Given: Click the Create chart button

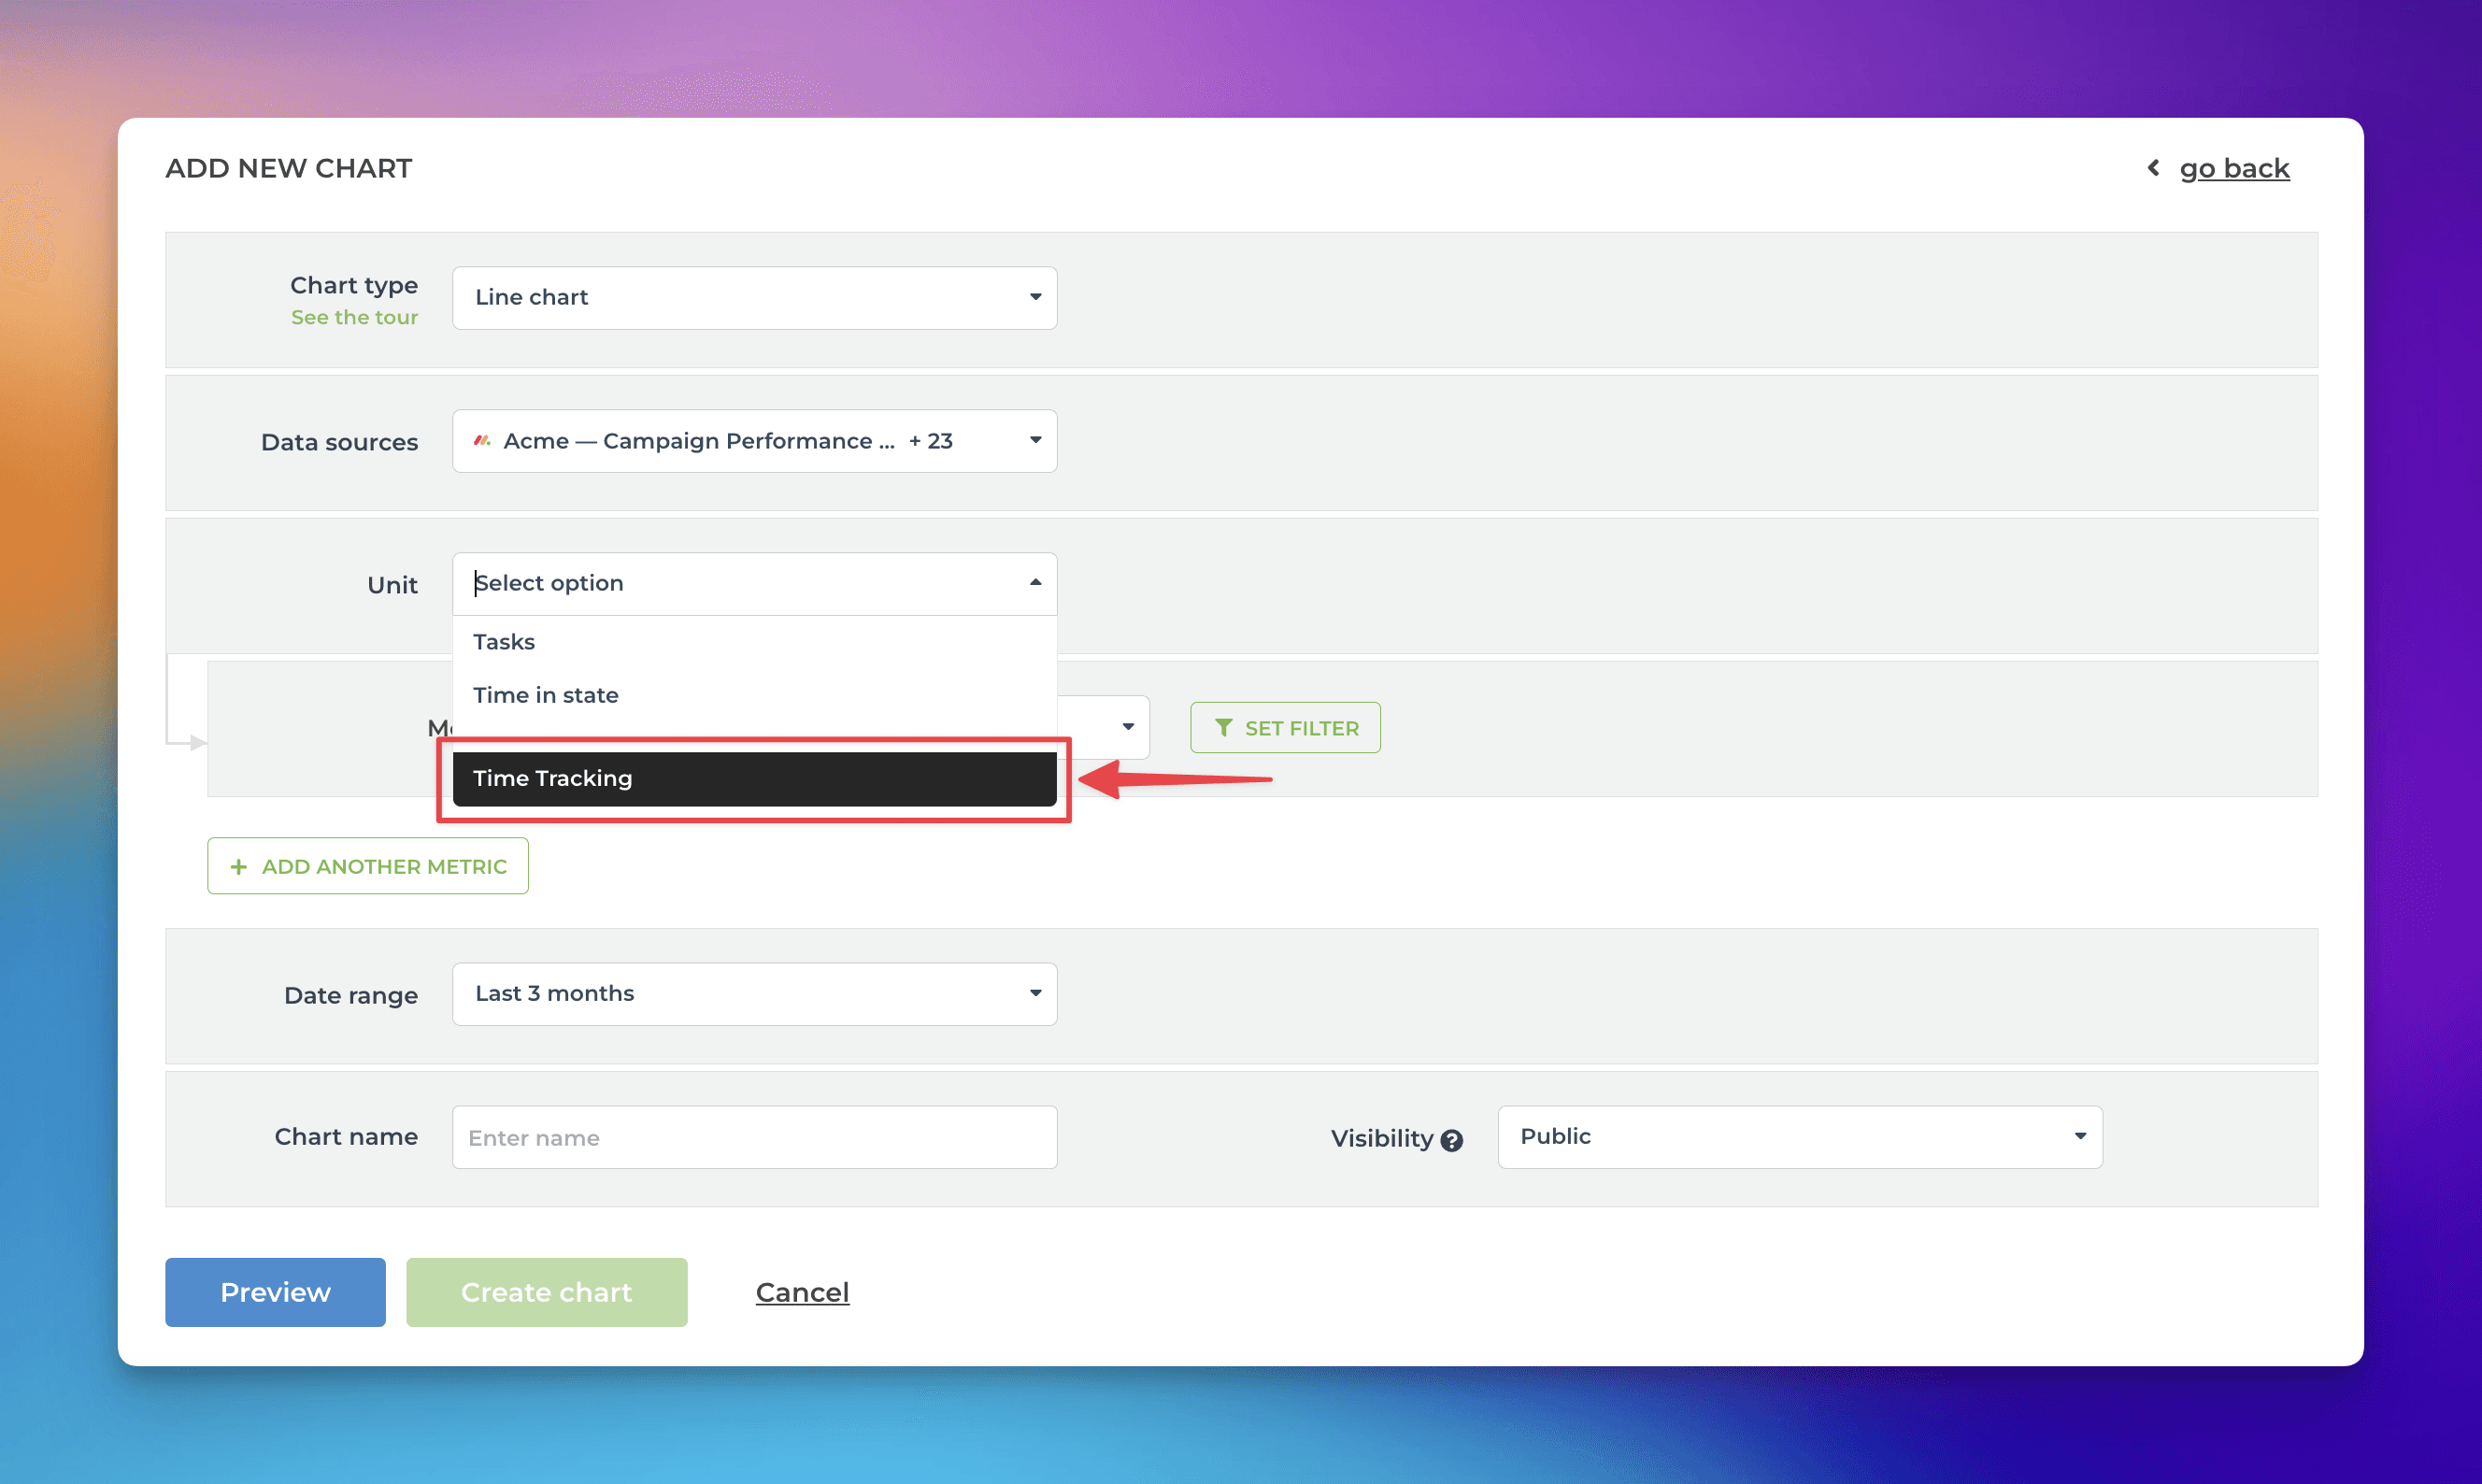Looking at the screenshot, I should [546, 1292].
